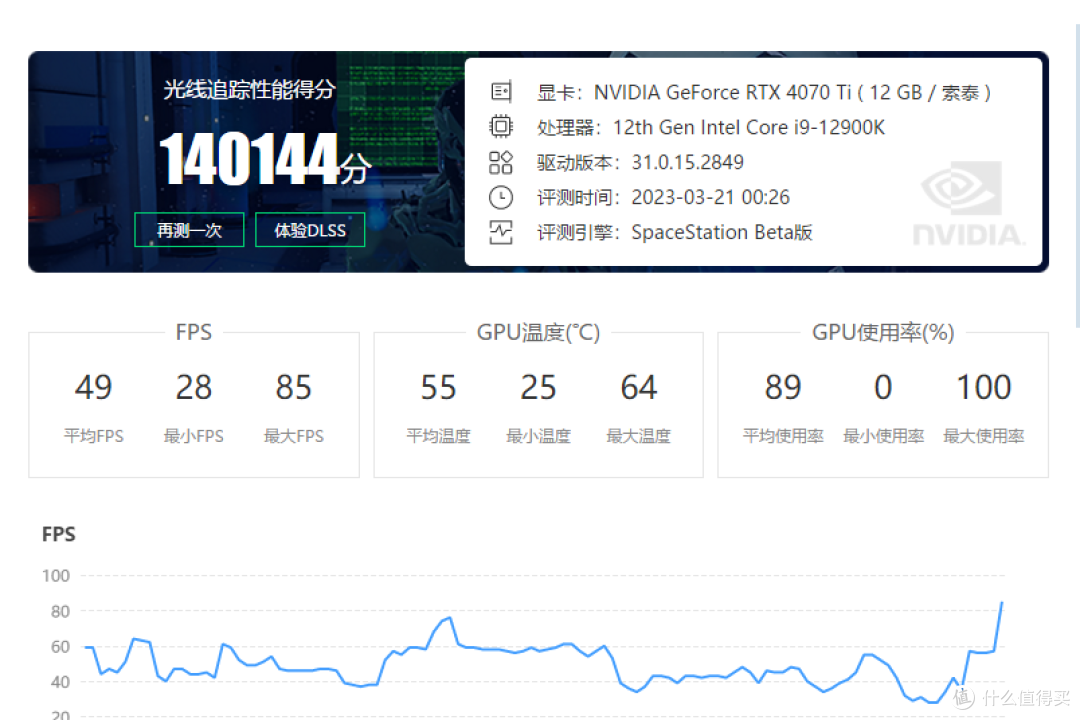Click the 100 label on the chart axis

(x=56, y=576)
